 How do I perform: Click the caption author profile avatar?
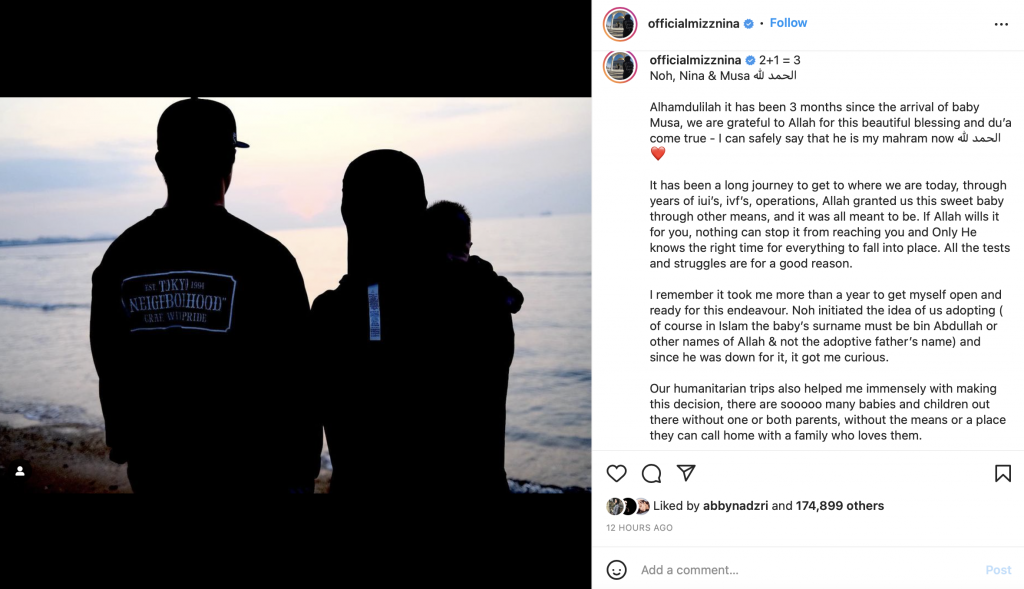pyautogui.click(x=620, y=66)
